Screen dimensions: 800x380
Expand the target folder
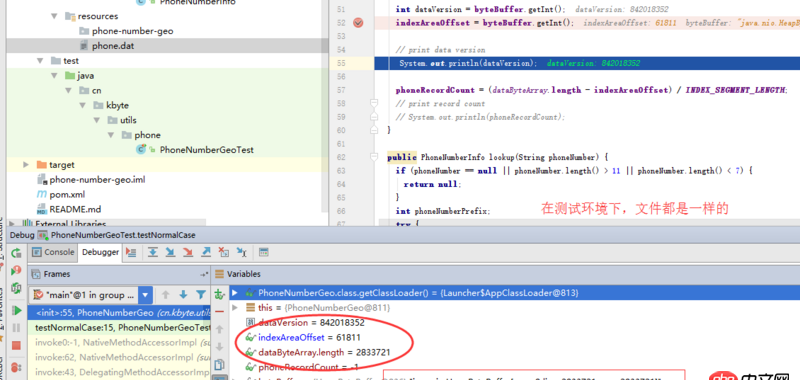pos(26,165)
